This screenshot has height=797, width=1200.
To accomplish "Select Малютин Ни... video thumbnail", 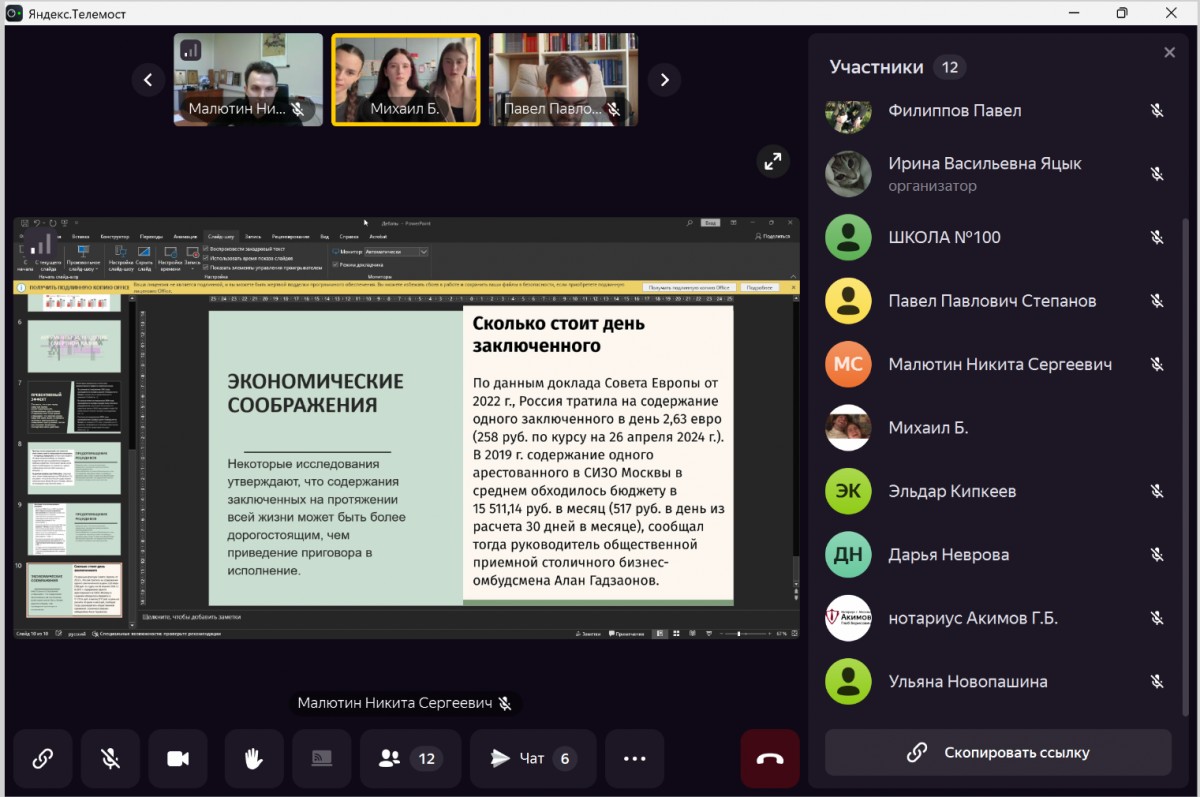I will coord(248,79).
